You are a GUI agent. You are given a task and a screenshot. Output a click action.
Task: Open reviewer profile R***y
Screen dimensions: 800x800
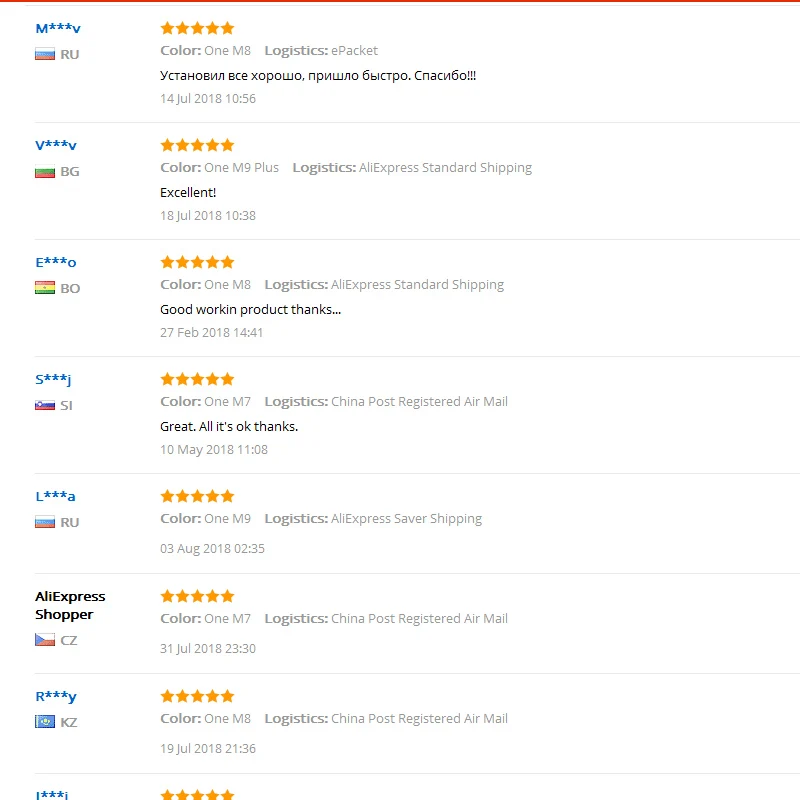click(56, 696)
